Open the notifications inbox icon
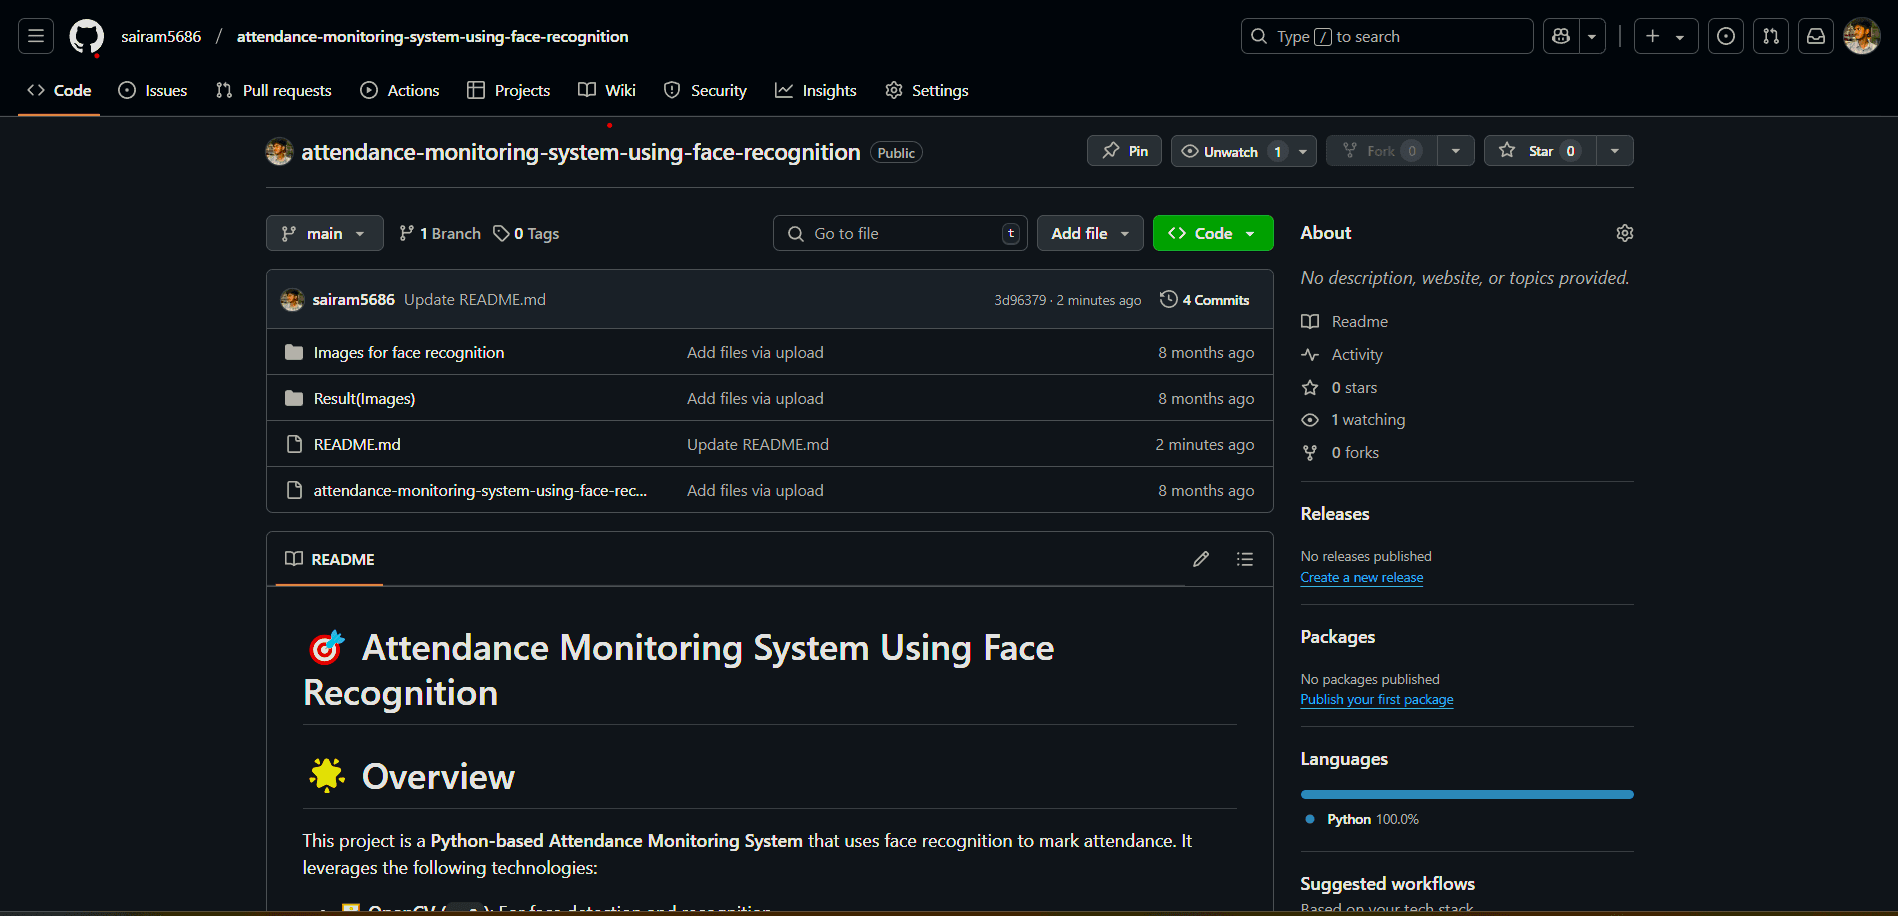Image resolution: width=1898 pixels, height=916 pixels. click(1816, 36)
